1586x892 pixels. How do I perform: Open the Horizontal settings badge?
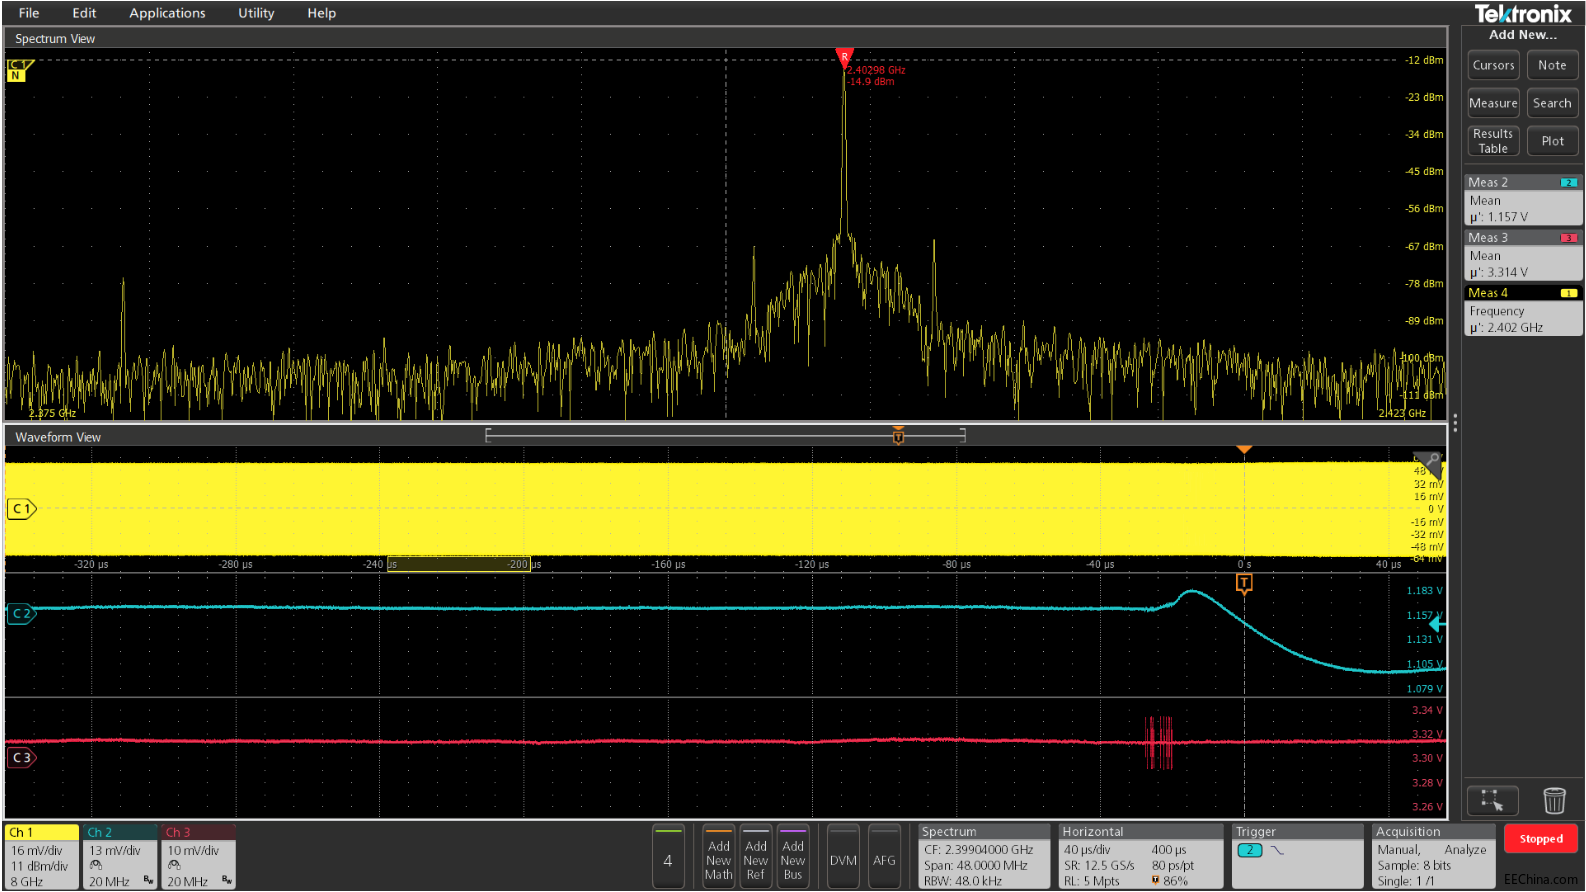coord(1141,857)
